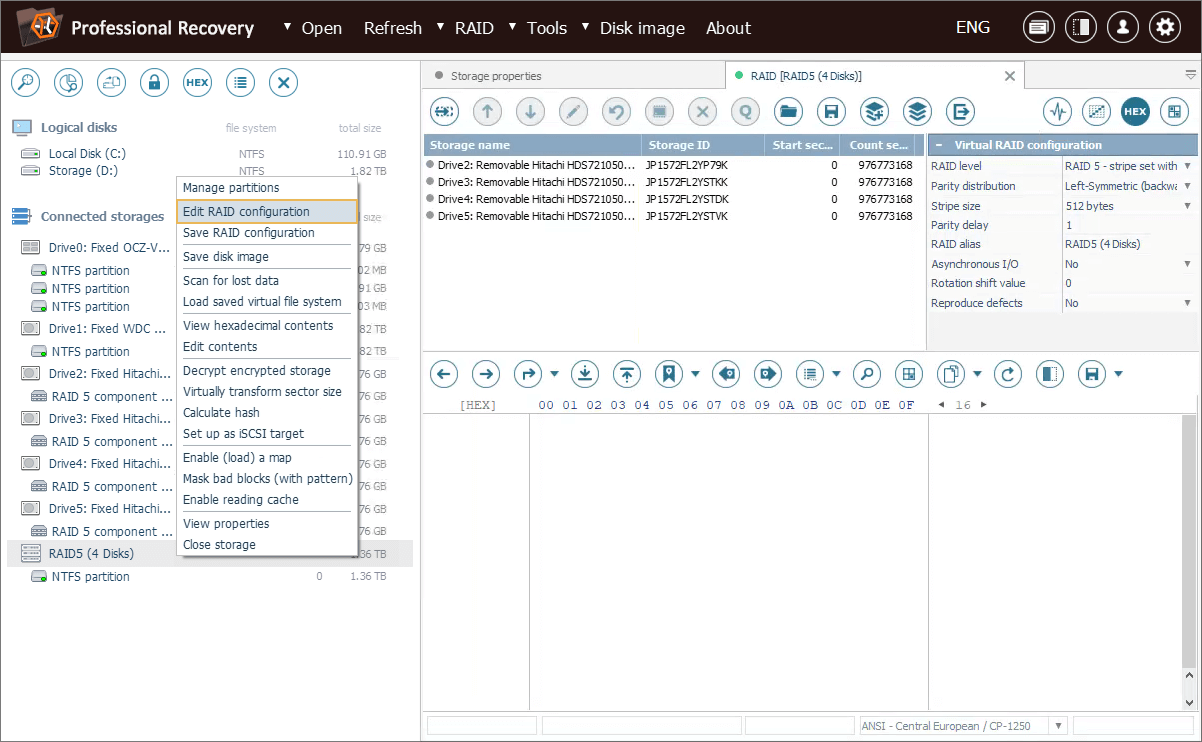
Task: Click the user account icon in title bar
Action: [x=1122, y=28]
